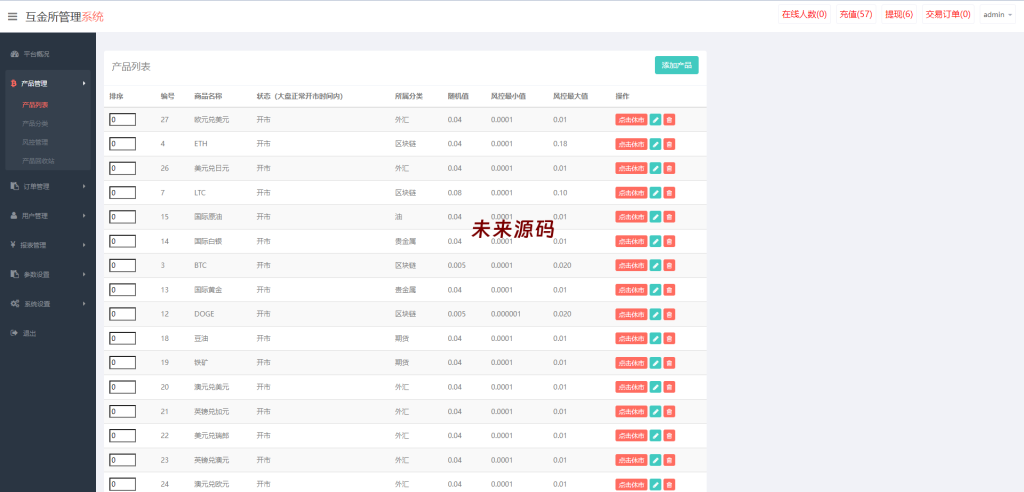Viewport: 1024px width, 492px height.
Task: Open the 在线人数(0) indicator
Action: 804,14
